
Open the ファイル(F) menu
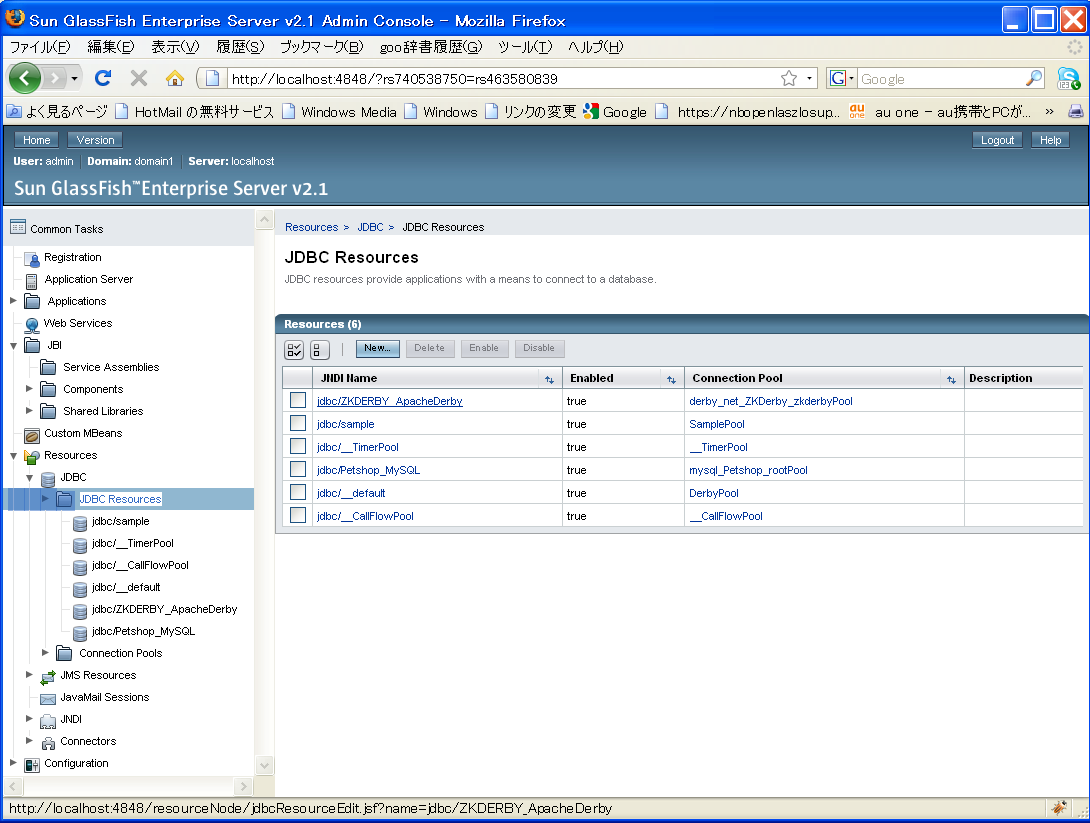pos(40,47)
